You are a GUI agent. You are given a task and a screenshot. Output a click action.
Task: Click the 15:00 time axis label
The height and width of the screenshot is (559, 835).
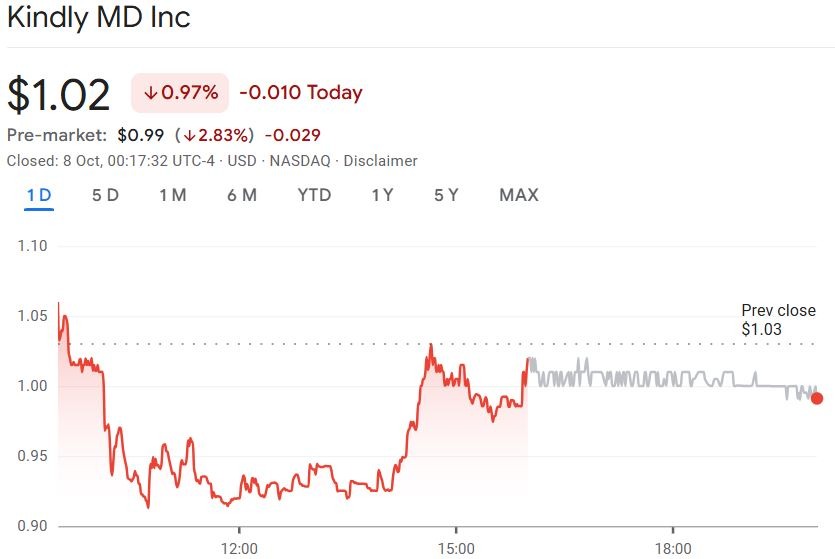(456, 548)
